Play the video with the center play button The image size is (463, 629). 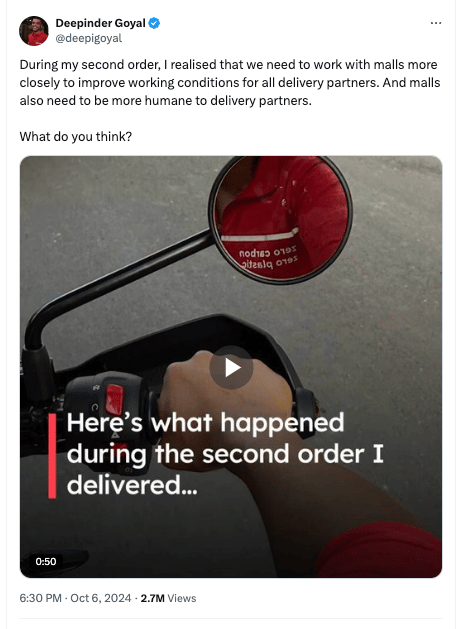click(232, 367)
